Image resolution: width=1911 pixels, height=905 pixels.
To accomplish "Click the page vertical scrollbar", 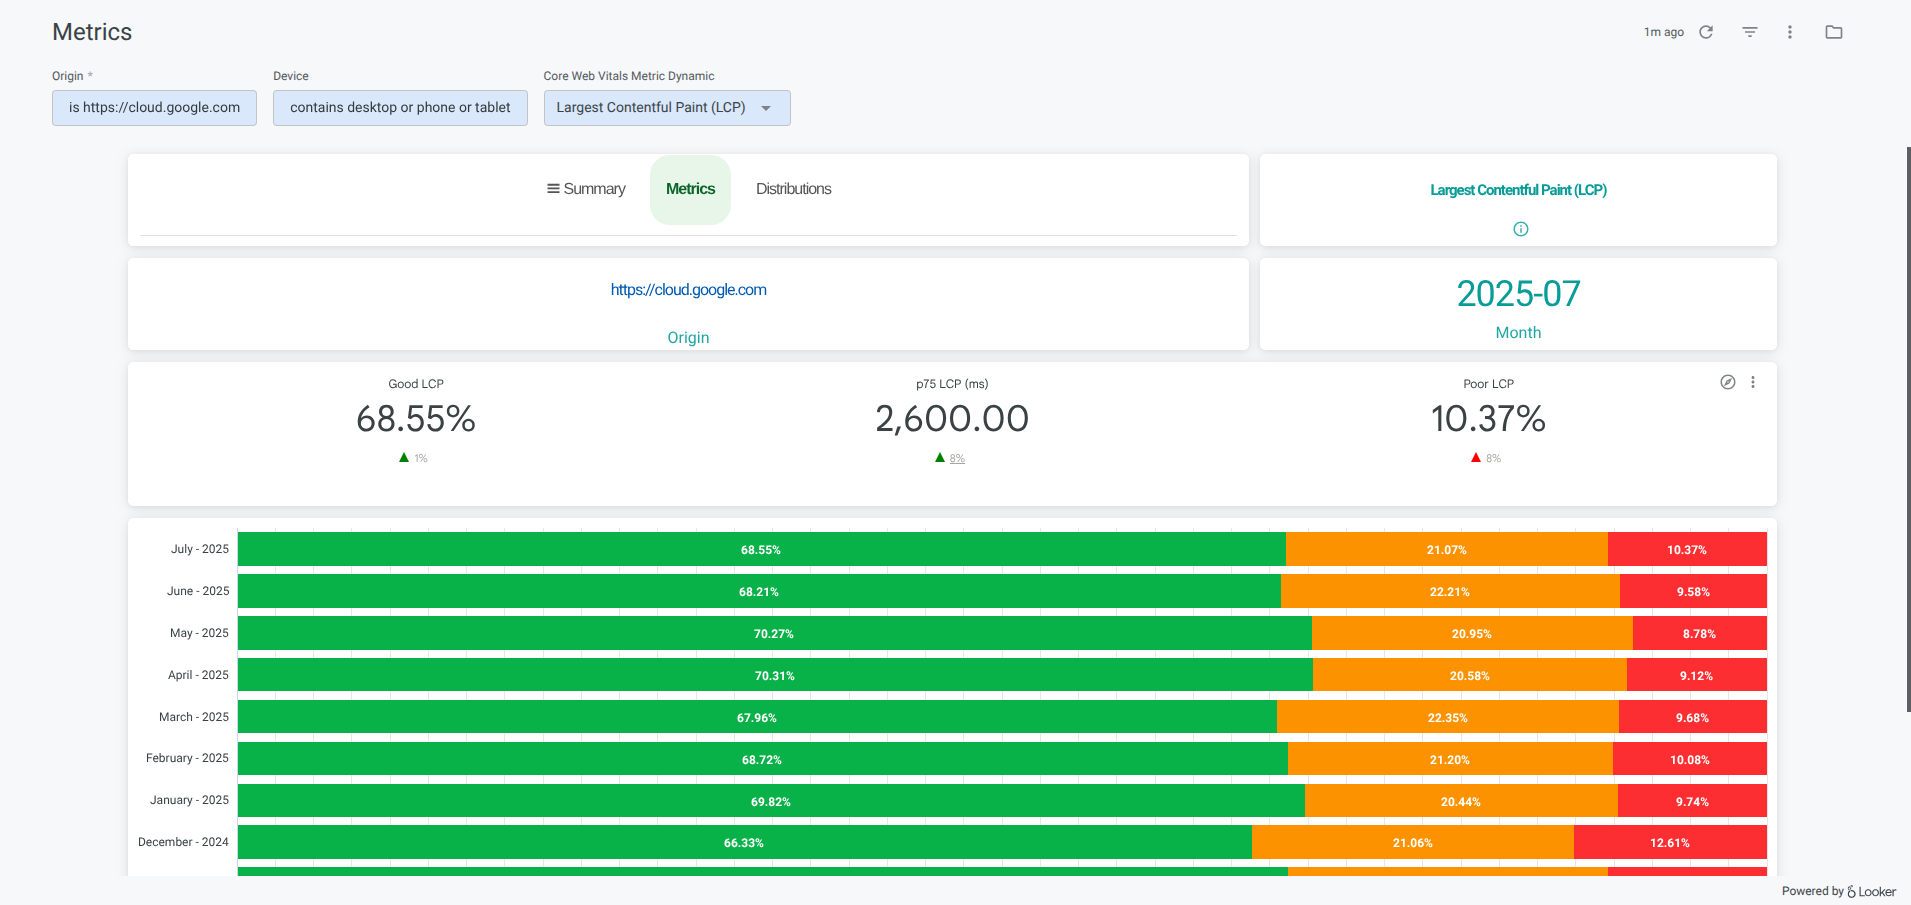I will click(1908, 430).
